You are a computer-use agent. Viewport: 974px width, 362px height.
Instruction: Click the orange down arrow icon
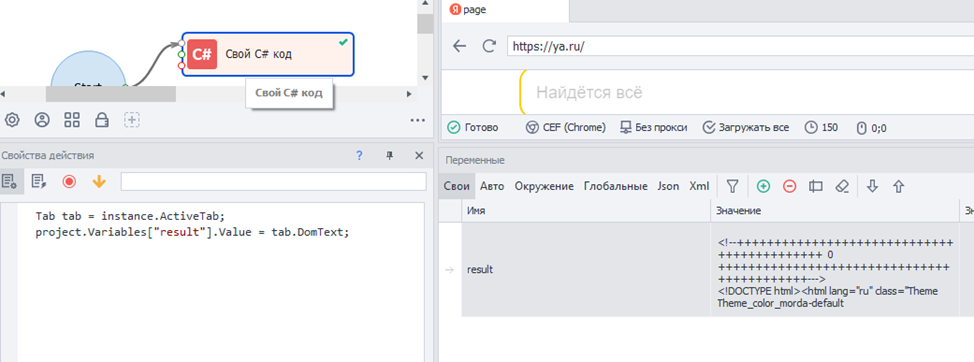tap(99, 181)
